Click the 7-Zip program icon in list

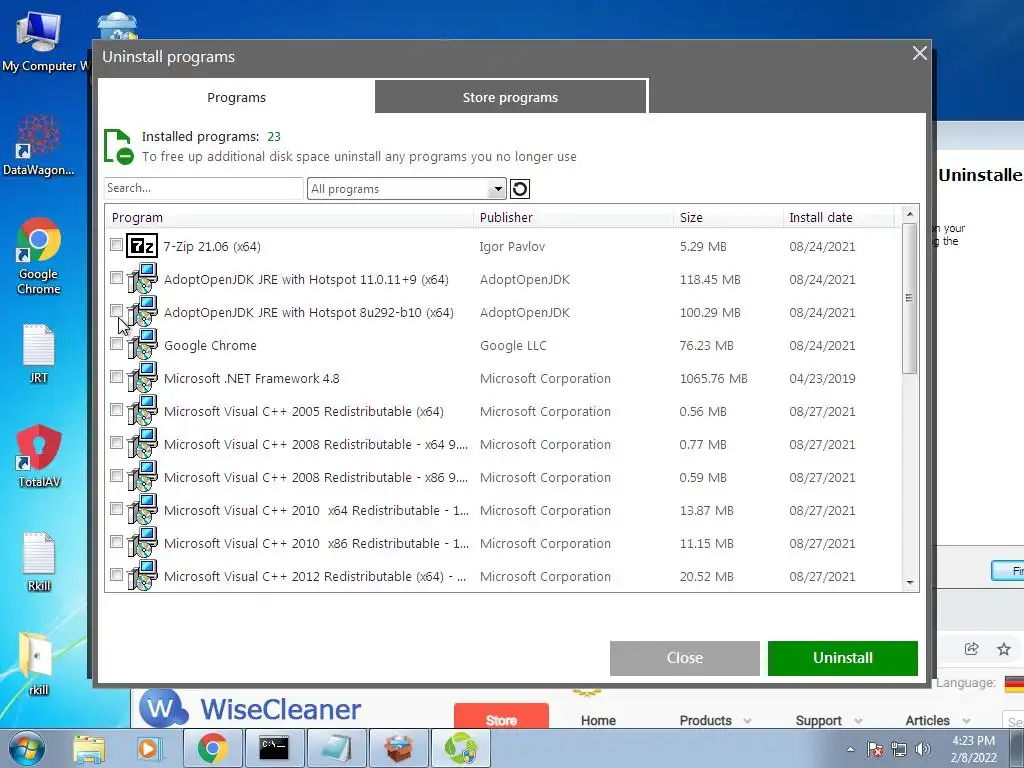point(142,246)
